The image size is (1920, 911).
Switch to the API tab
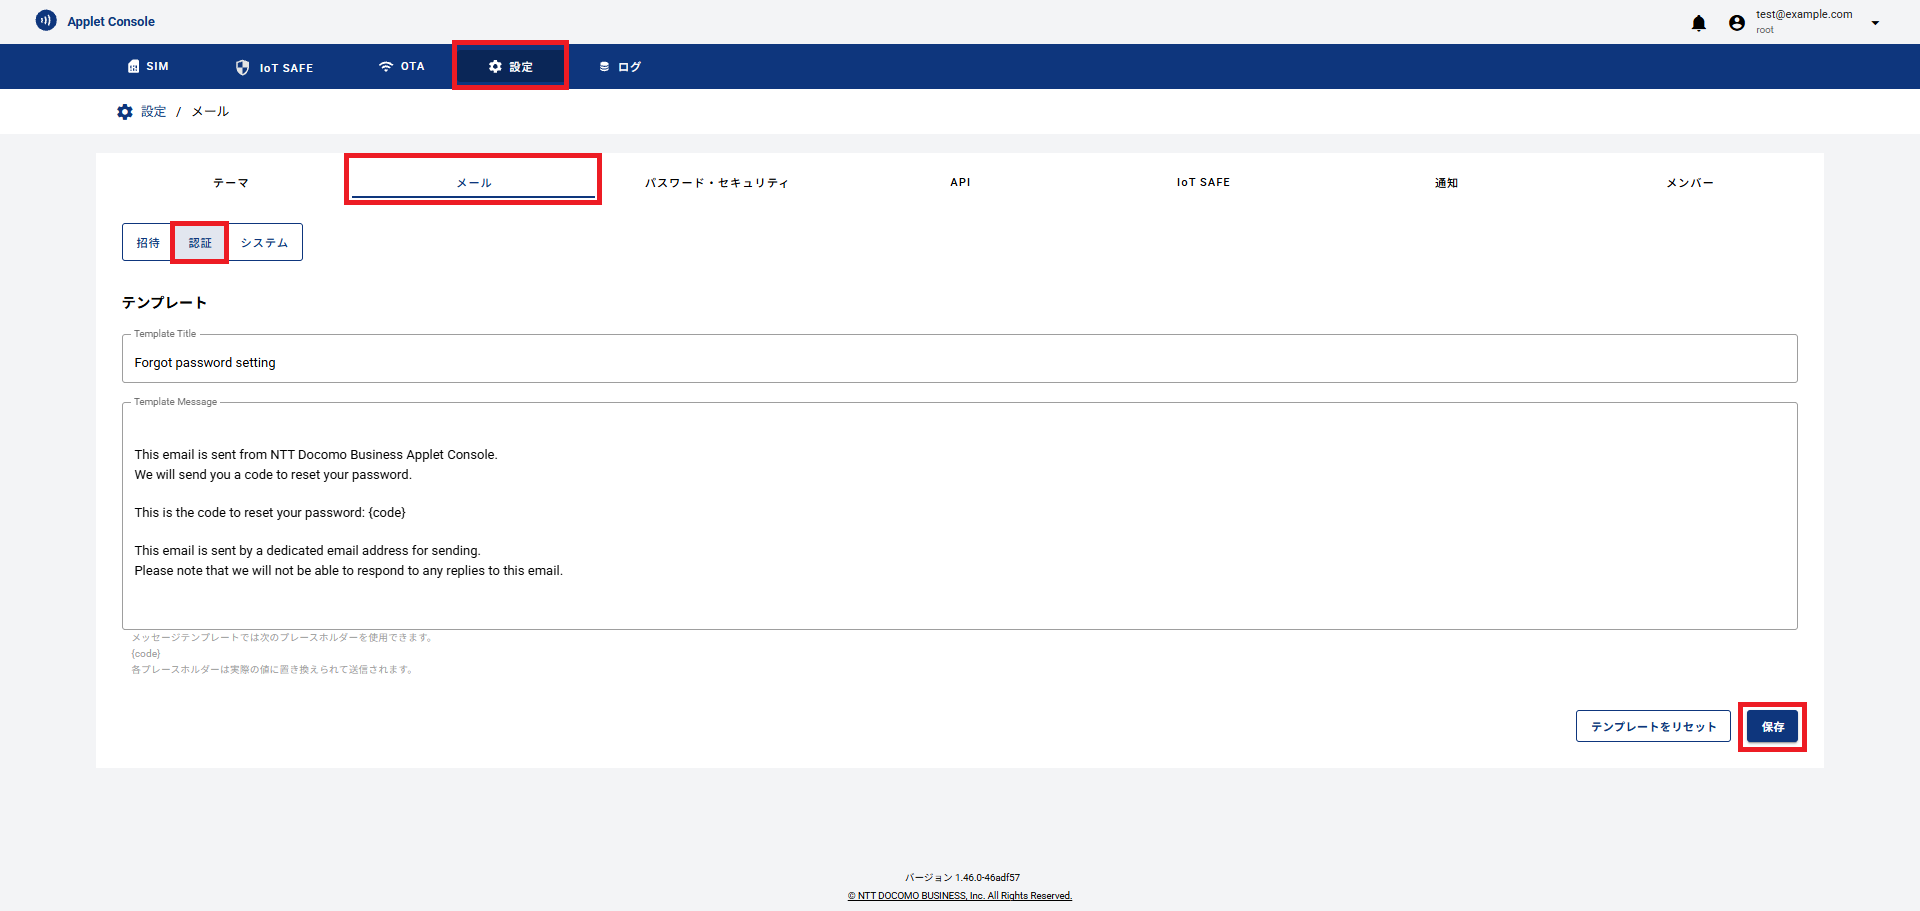tap(960, 182)
